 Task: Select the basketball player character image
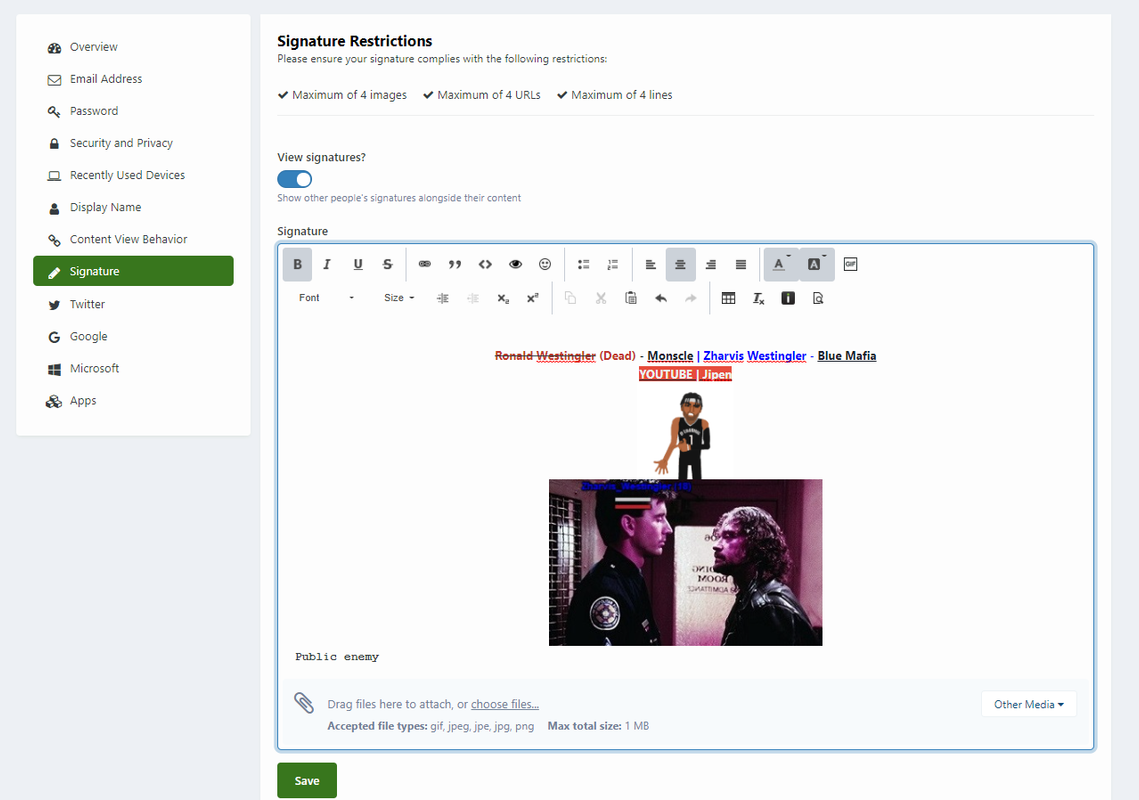tap(686, 432)
